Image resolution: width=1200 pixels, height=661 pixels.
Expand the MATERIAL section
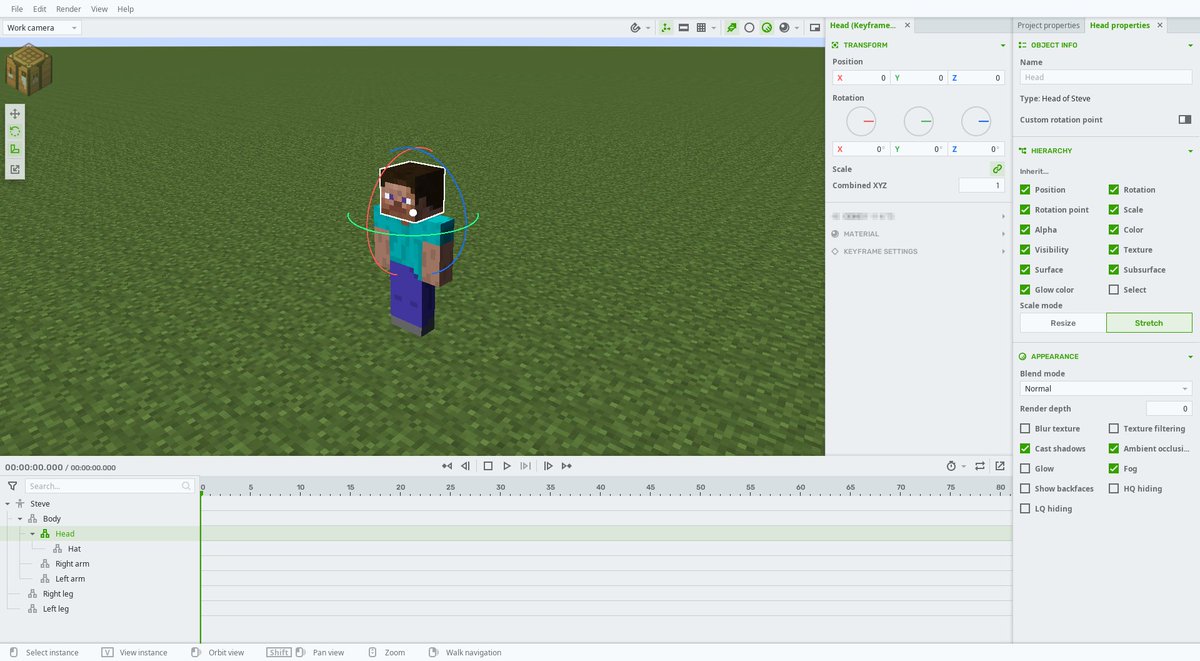click(x=1003, y=234)
